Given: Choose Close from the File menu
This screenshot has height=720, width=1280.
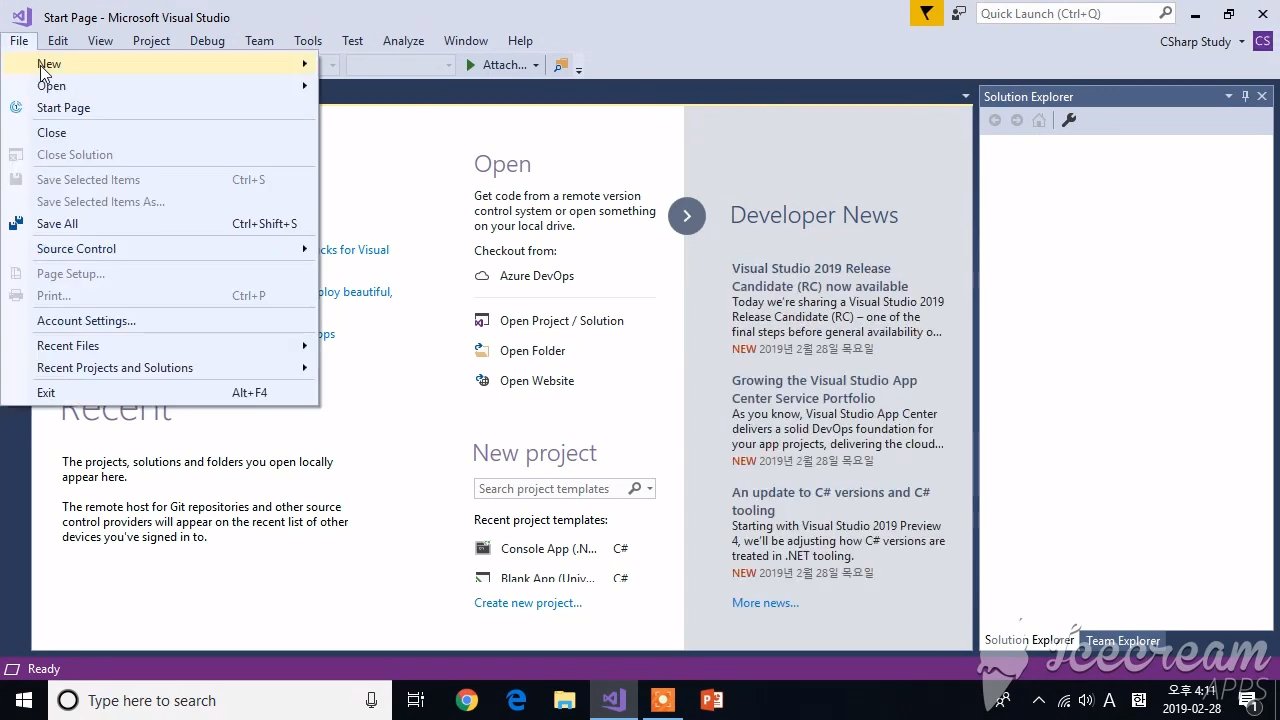Looking at the screenshot, I should (x=160, y=133).
